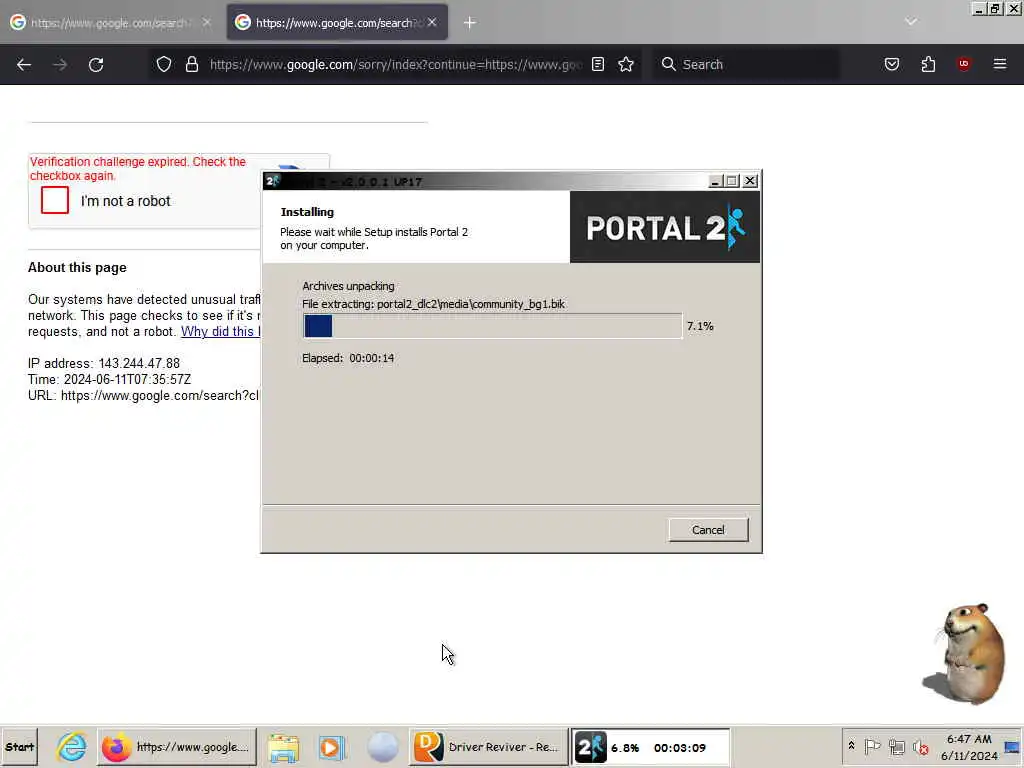Viewport: 1024px width, 768px height.
Task: Close the first Google search tab
Action: tap(207, 23)
